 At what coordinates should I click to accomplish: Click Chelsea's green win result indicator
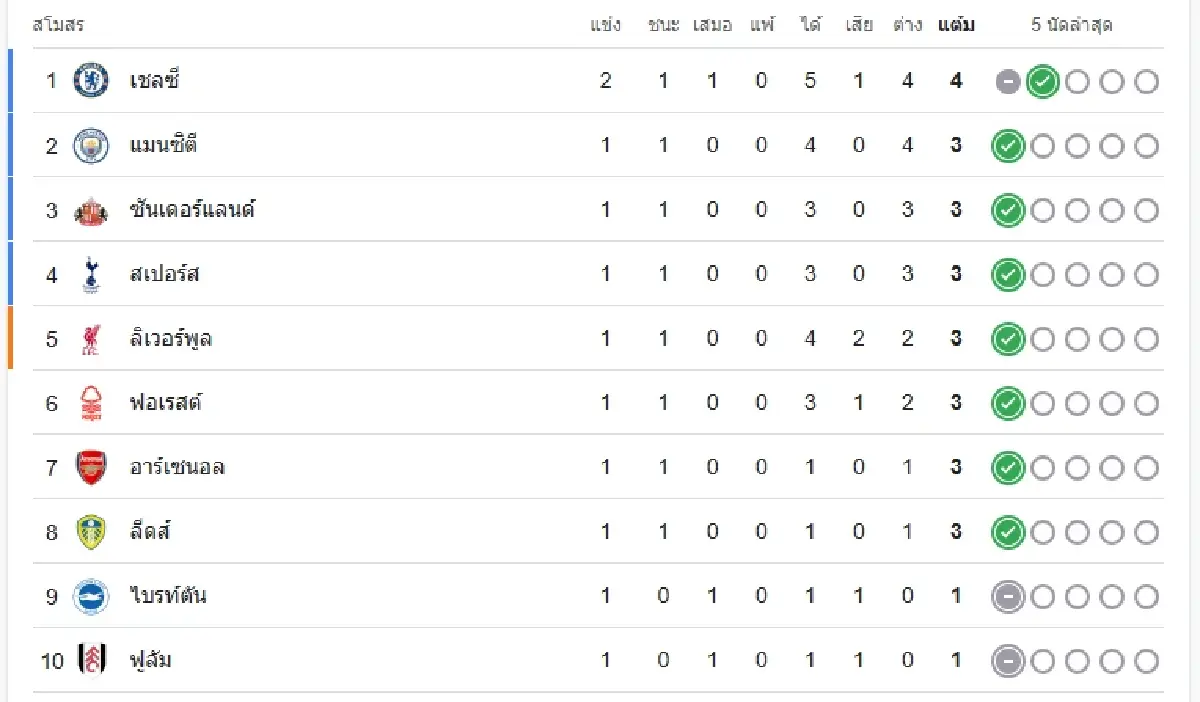click(x=1042, y=82)
